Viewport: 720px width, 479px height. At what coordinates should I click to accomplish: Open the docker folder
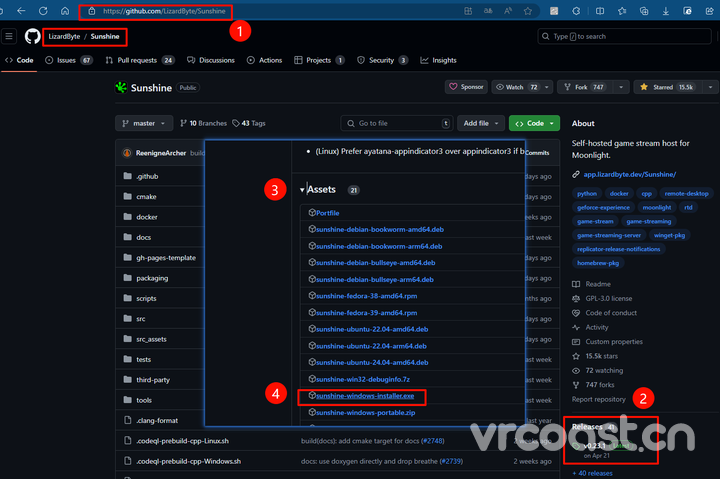(x=146, y=217)
